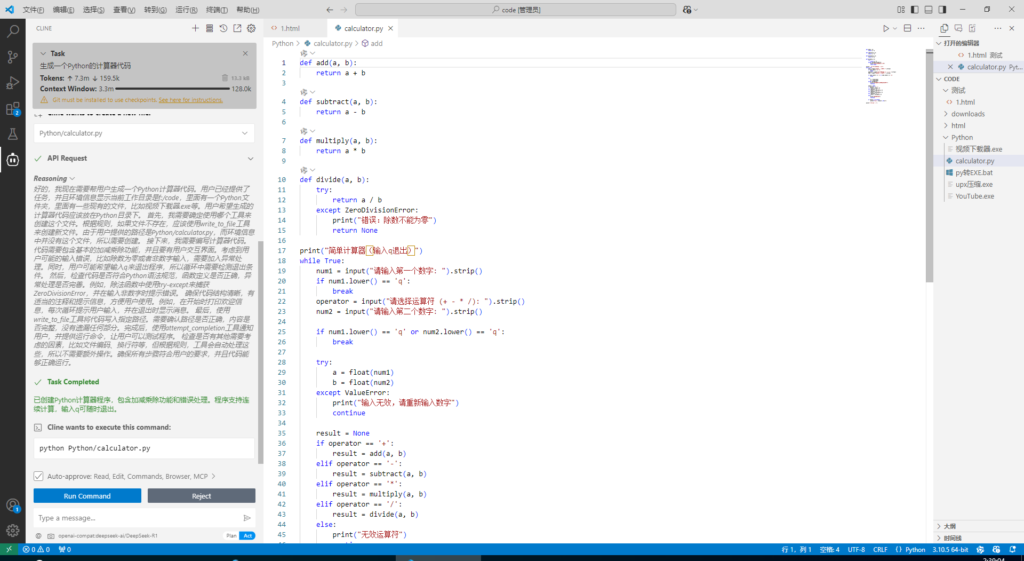Run the Python file play icon
Screen dimensions: 1024x561
(886, 28)
